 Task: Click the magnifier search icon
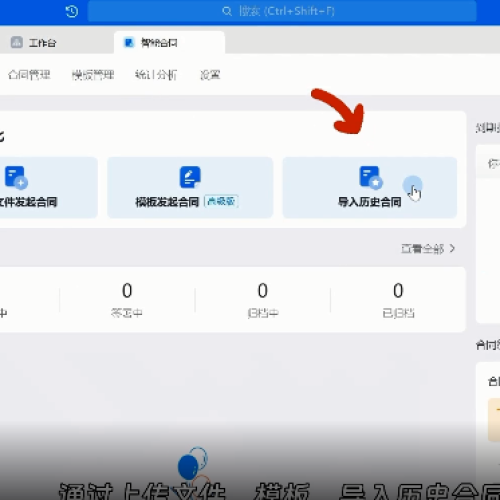[x=227, y=11]
